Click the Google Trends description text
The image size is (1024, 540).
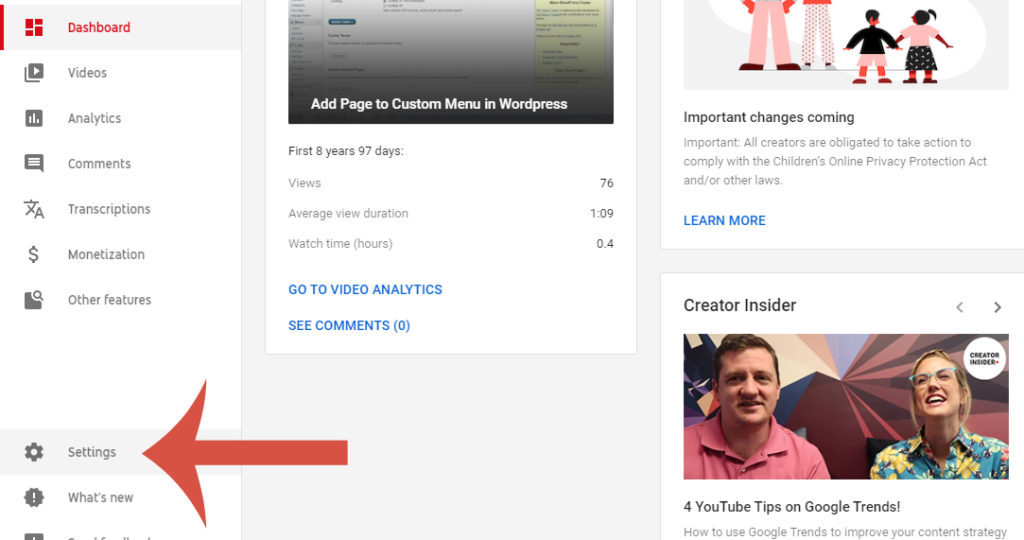click(x=845, y=532)
